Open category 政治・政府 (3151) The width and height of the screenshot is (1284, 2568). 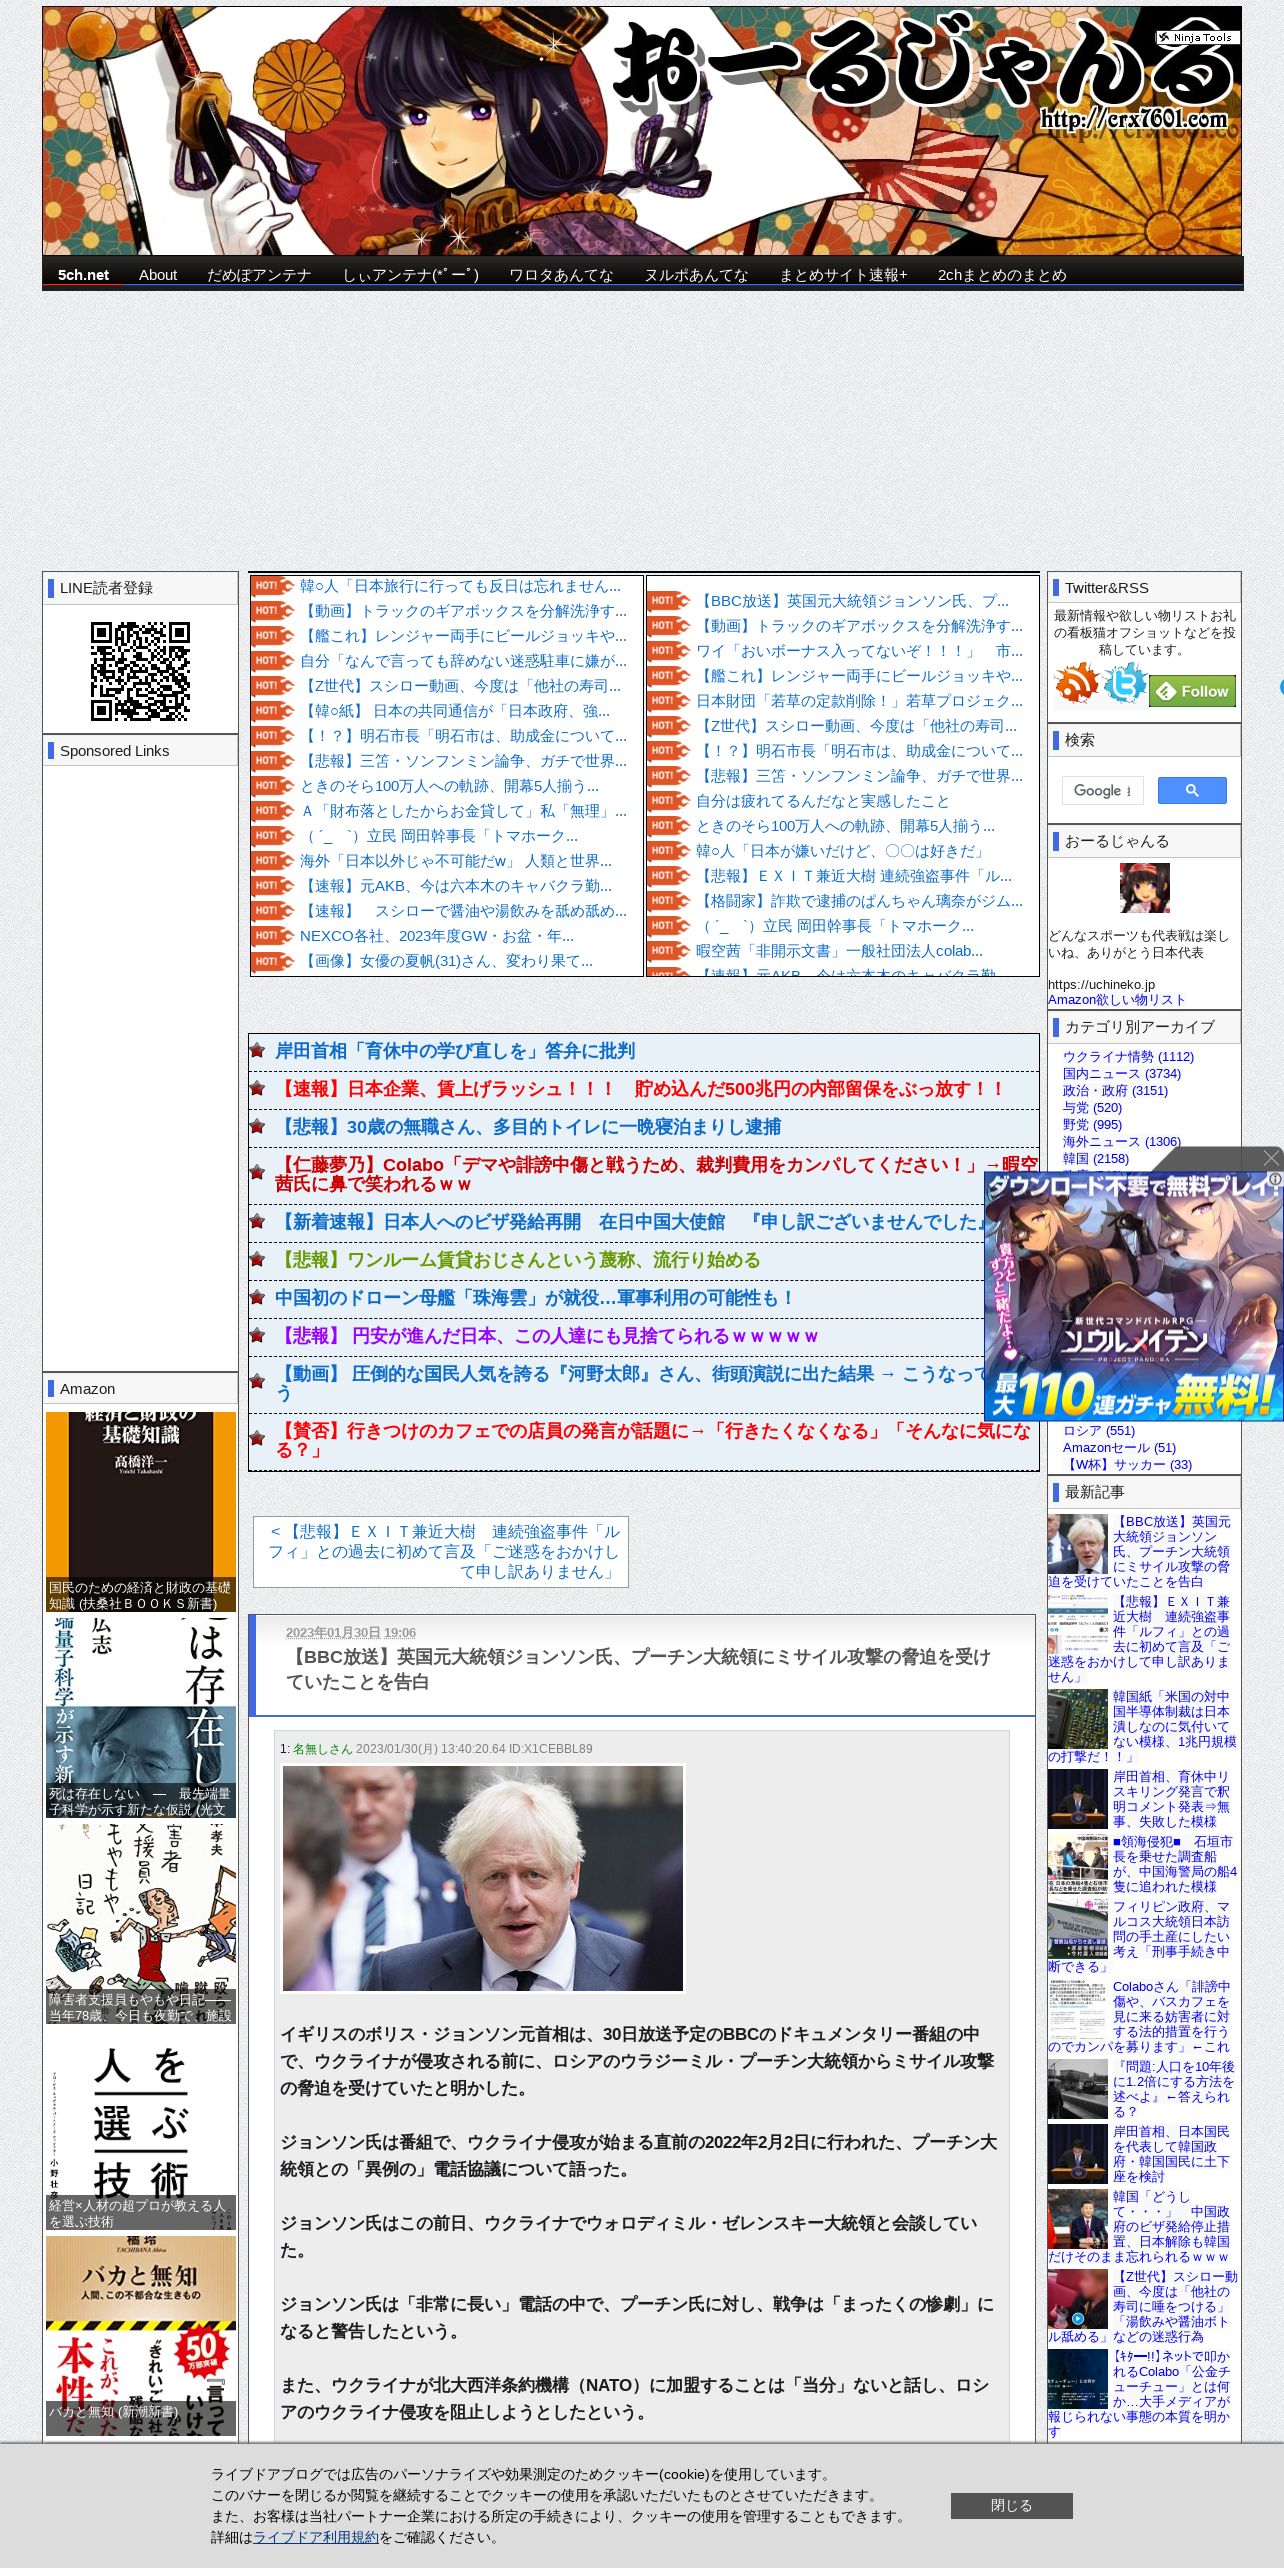(1115, 1091)
